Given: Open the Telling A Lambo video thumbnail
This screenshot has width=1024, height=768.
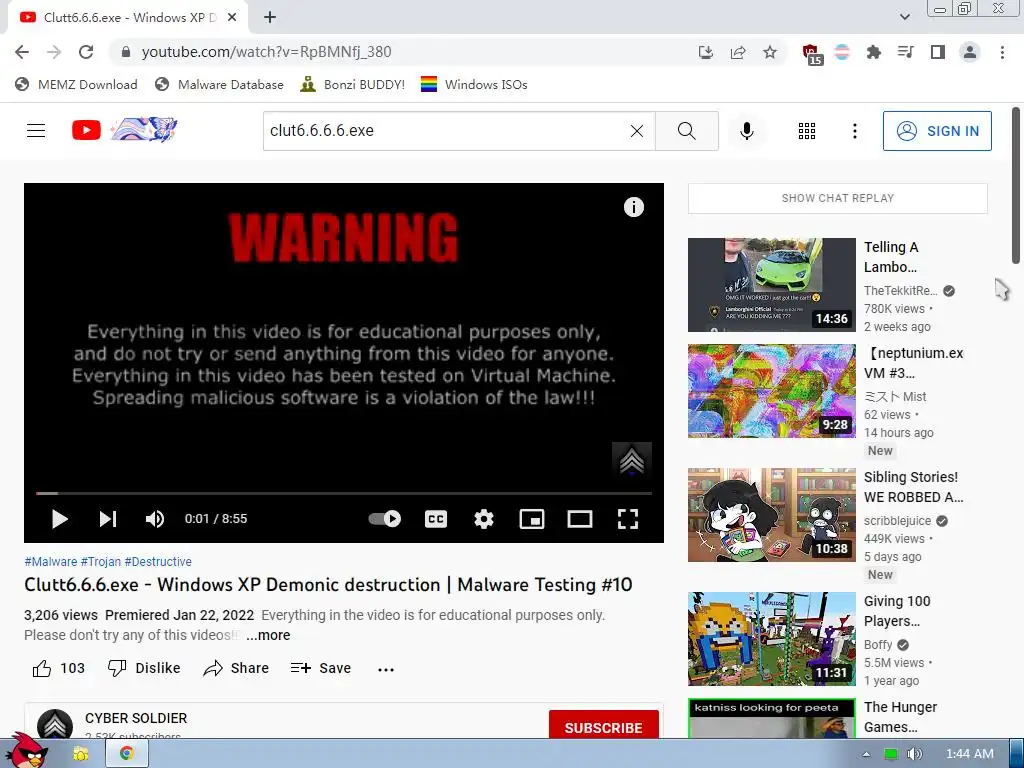Looking at the screenshot, I should [x=771, y=285].
